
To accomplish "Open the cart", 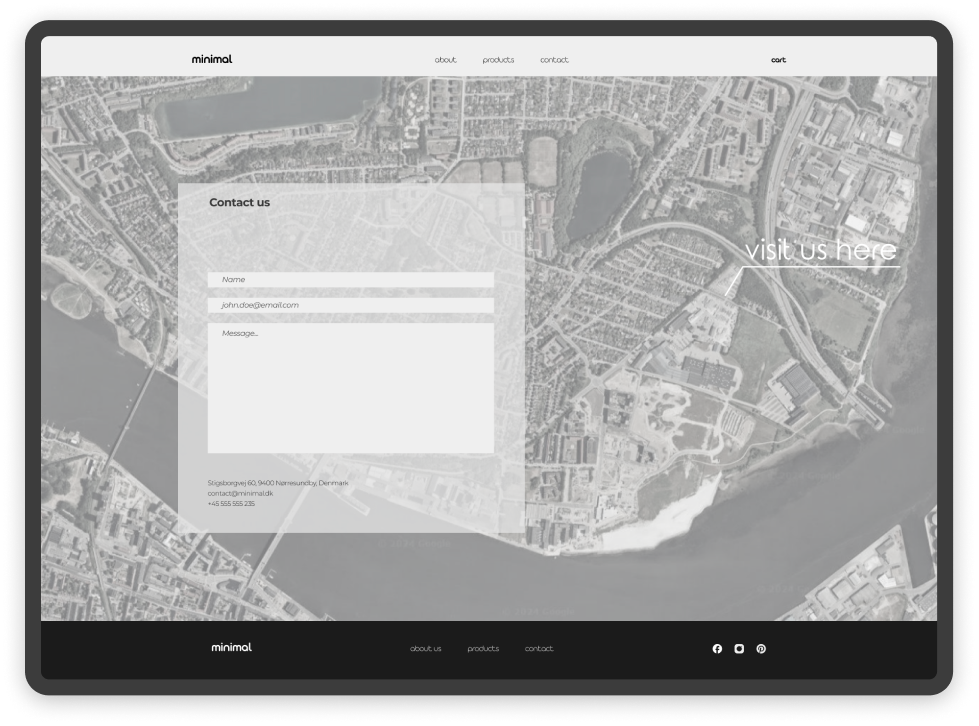I will [x=778, y=60].
